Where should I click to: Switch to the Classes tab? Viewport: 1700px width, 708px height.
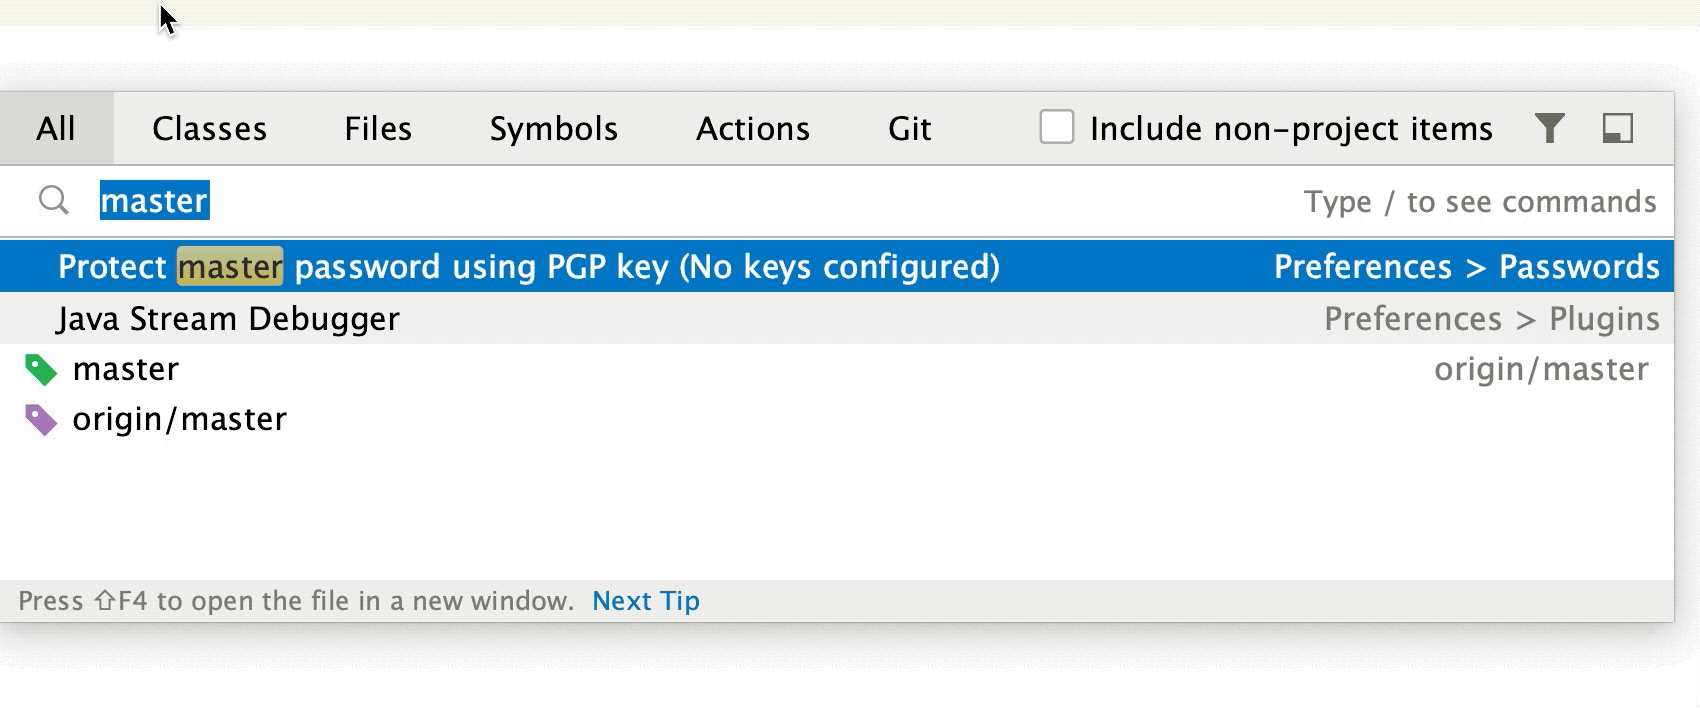(x=209, y=128)
